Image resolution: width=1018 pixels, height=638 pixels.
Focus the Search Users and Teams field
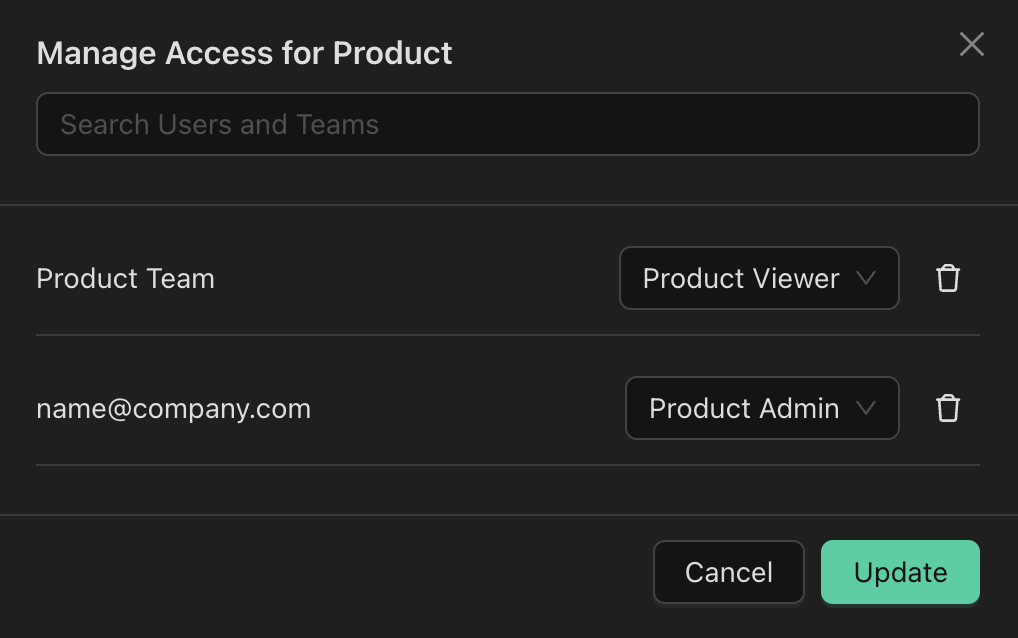coord(507,124)
